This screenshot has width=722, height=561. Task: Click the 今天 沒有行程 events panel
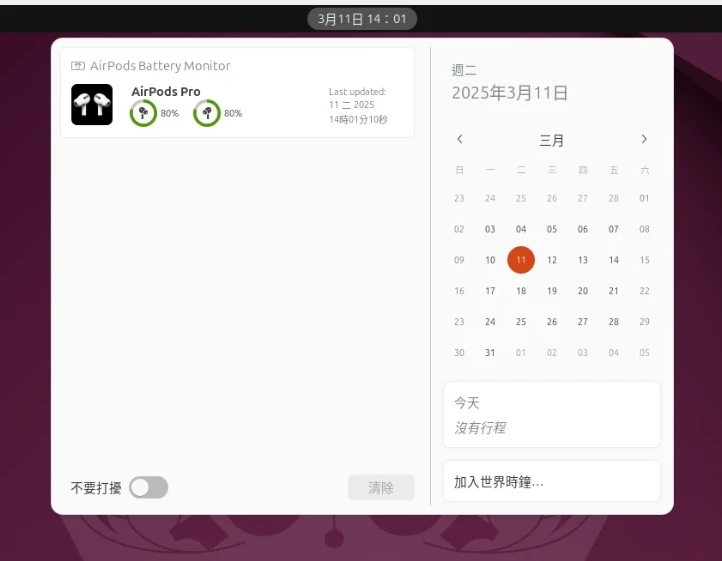552,415
